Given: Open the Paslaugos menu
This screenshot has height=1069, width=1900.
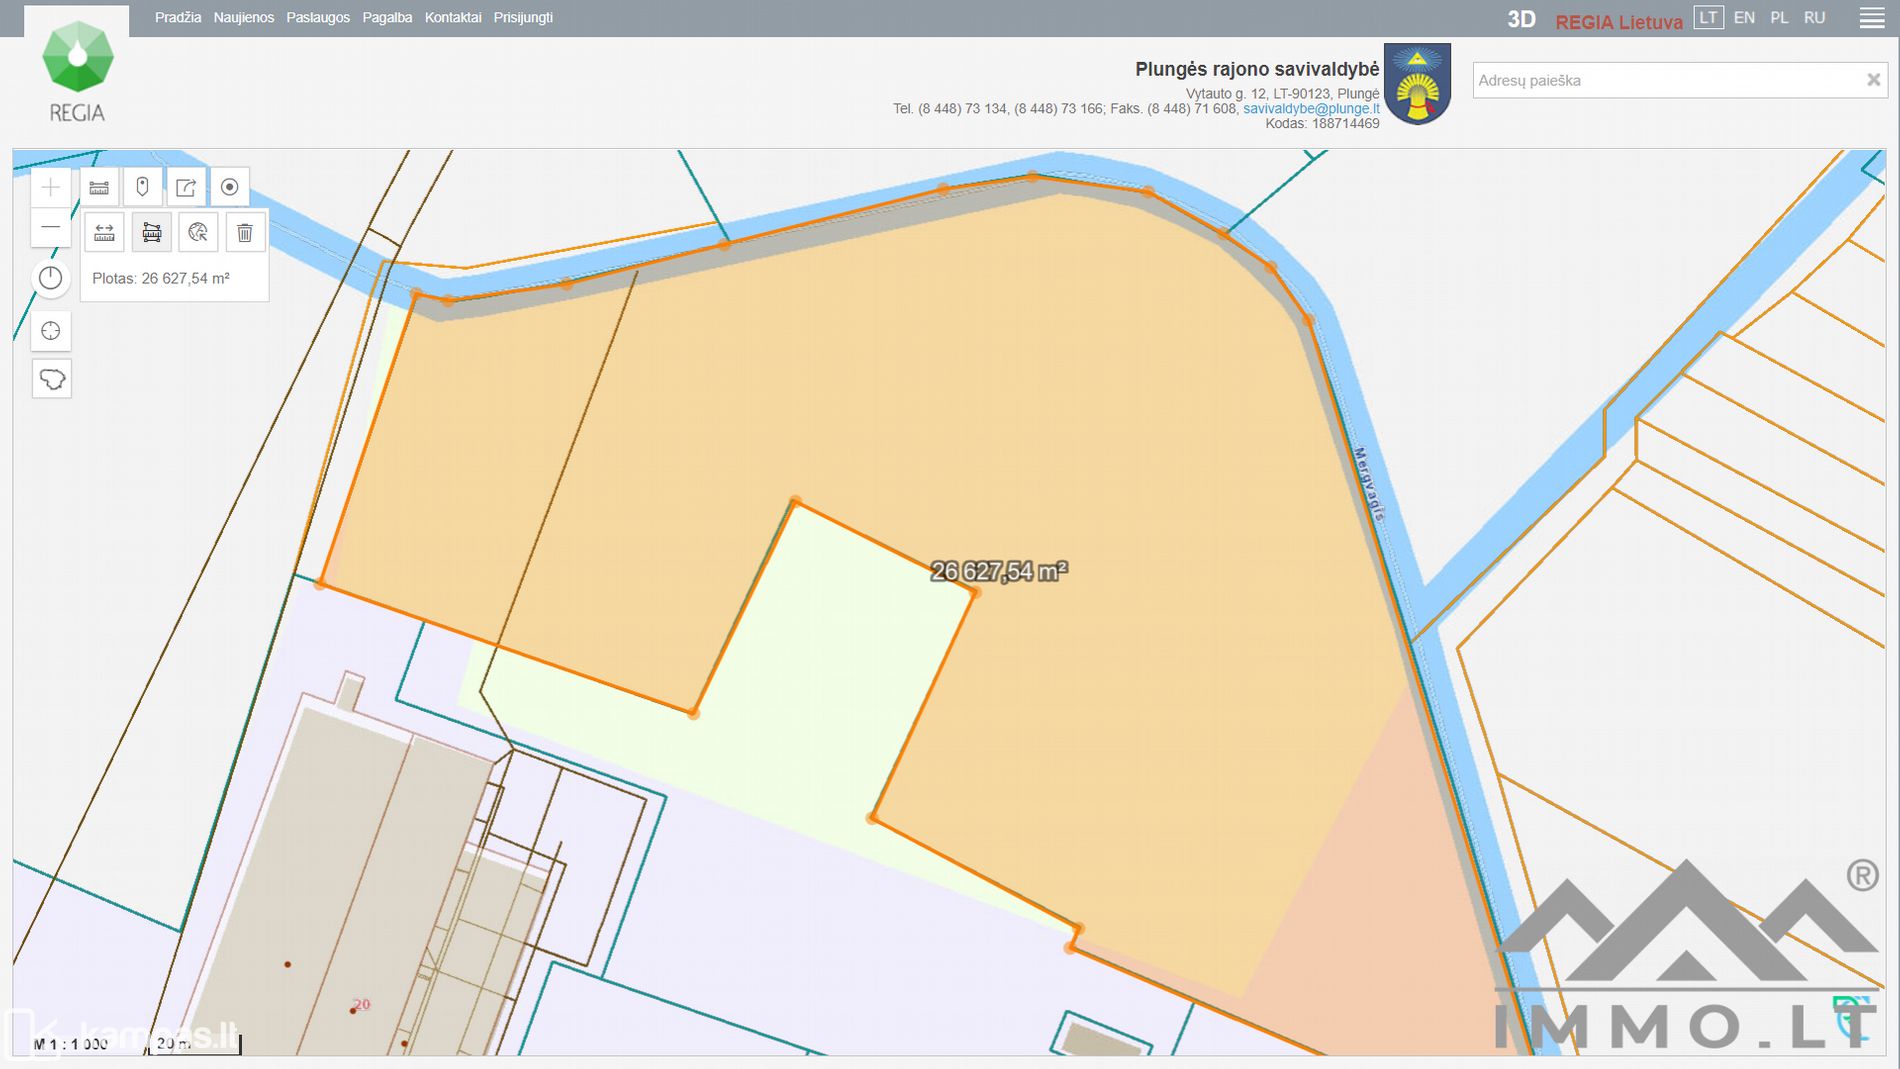Looking at the screenshot, I should (318, 18).
